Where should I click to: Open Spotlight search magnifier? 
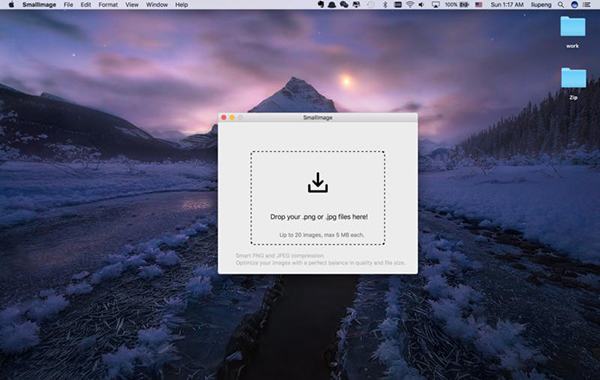561,5
